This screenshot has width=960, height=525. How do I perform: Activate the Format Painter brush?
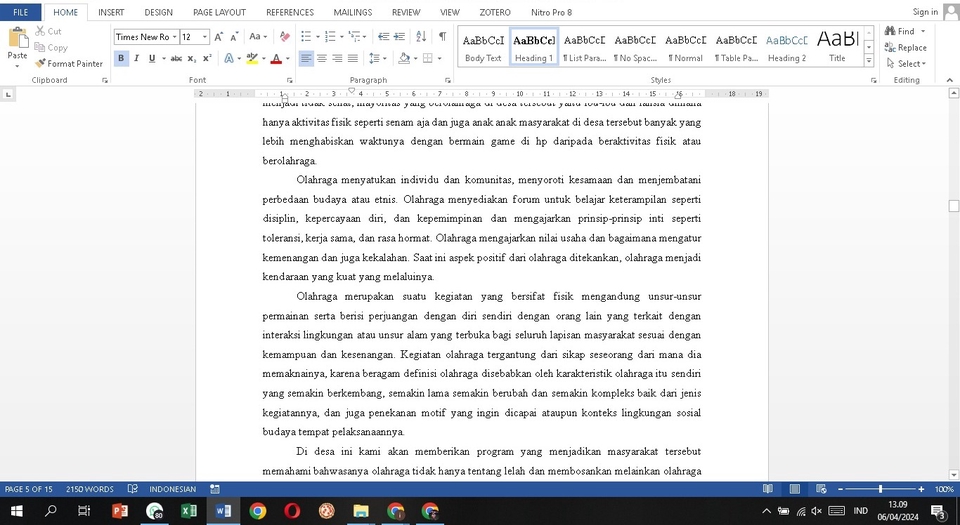coord(69,64)
